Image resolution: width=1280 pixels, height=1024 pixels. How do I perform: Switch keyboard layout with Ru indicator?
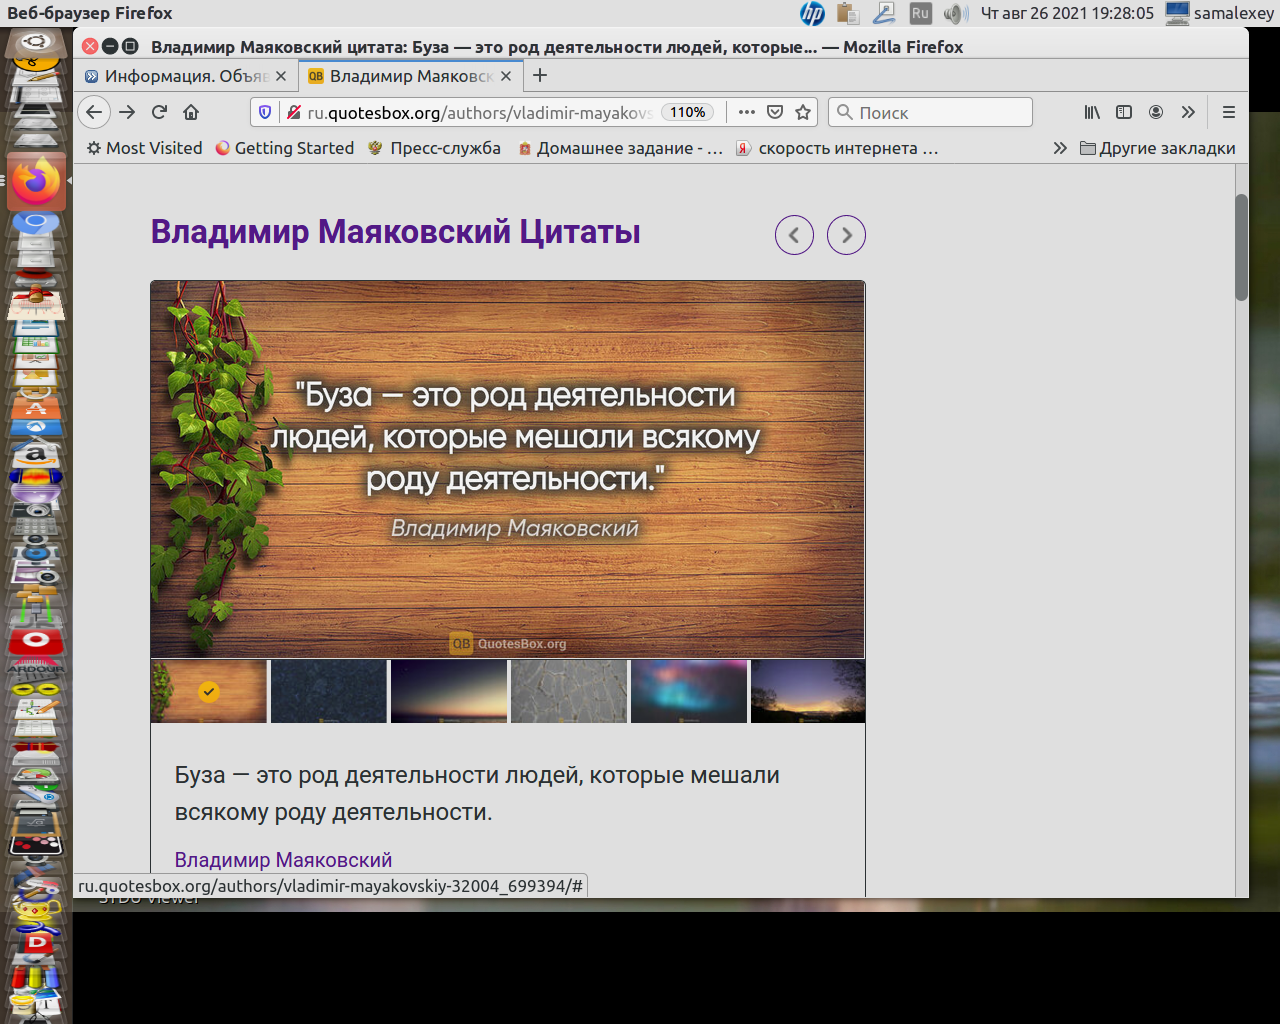click(x=920, y=13)
